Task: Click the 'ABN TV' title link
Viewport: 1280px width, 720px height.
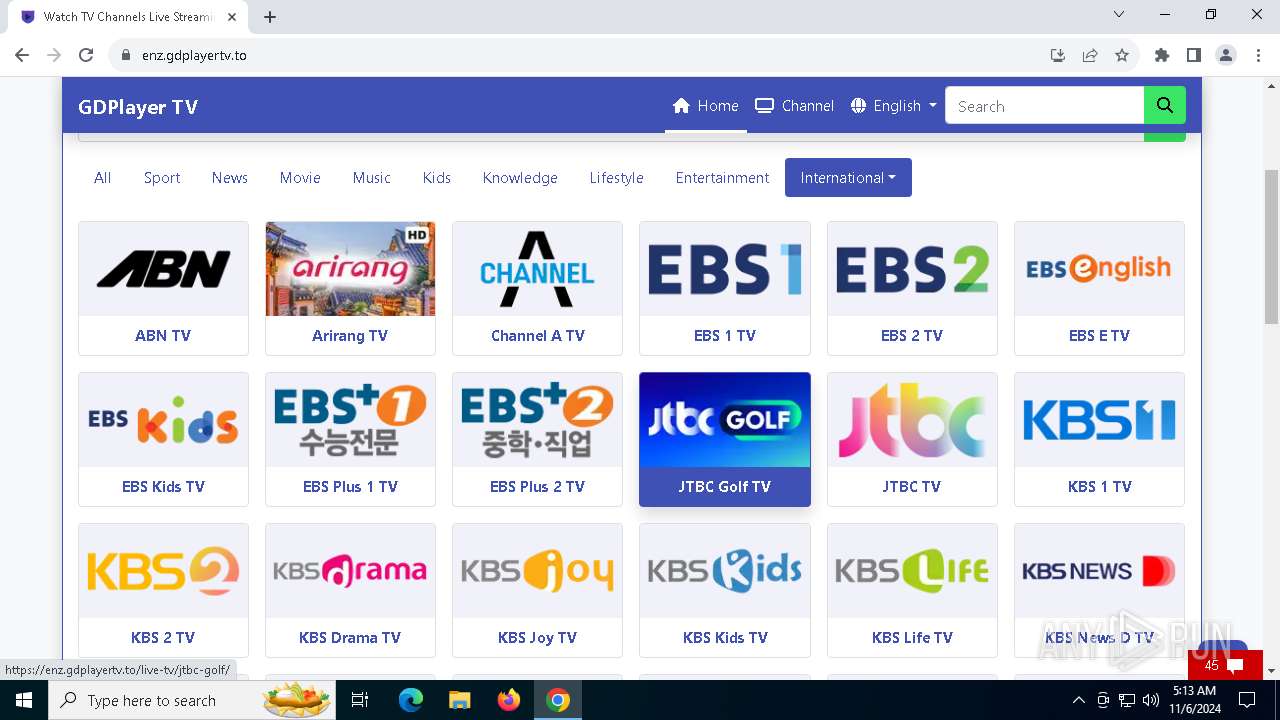Action: 163,336
